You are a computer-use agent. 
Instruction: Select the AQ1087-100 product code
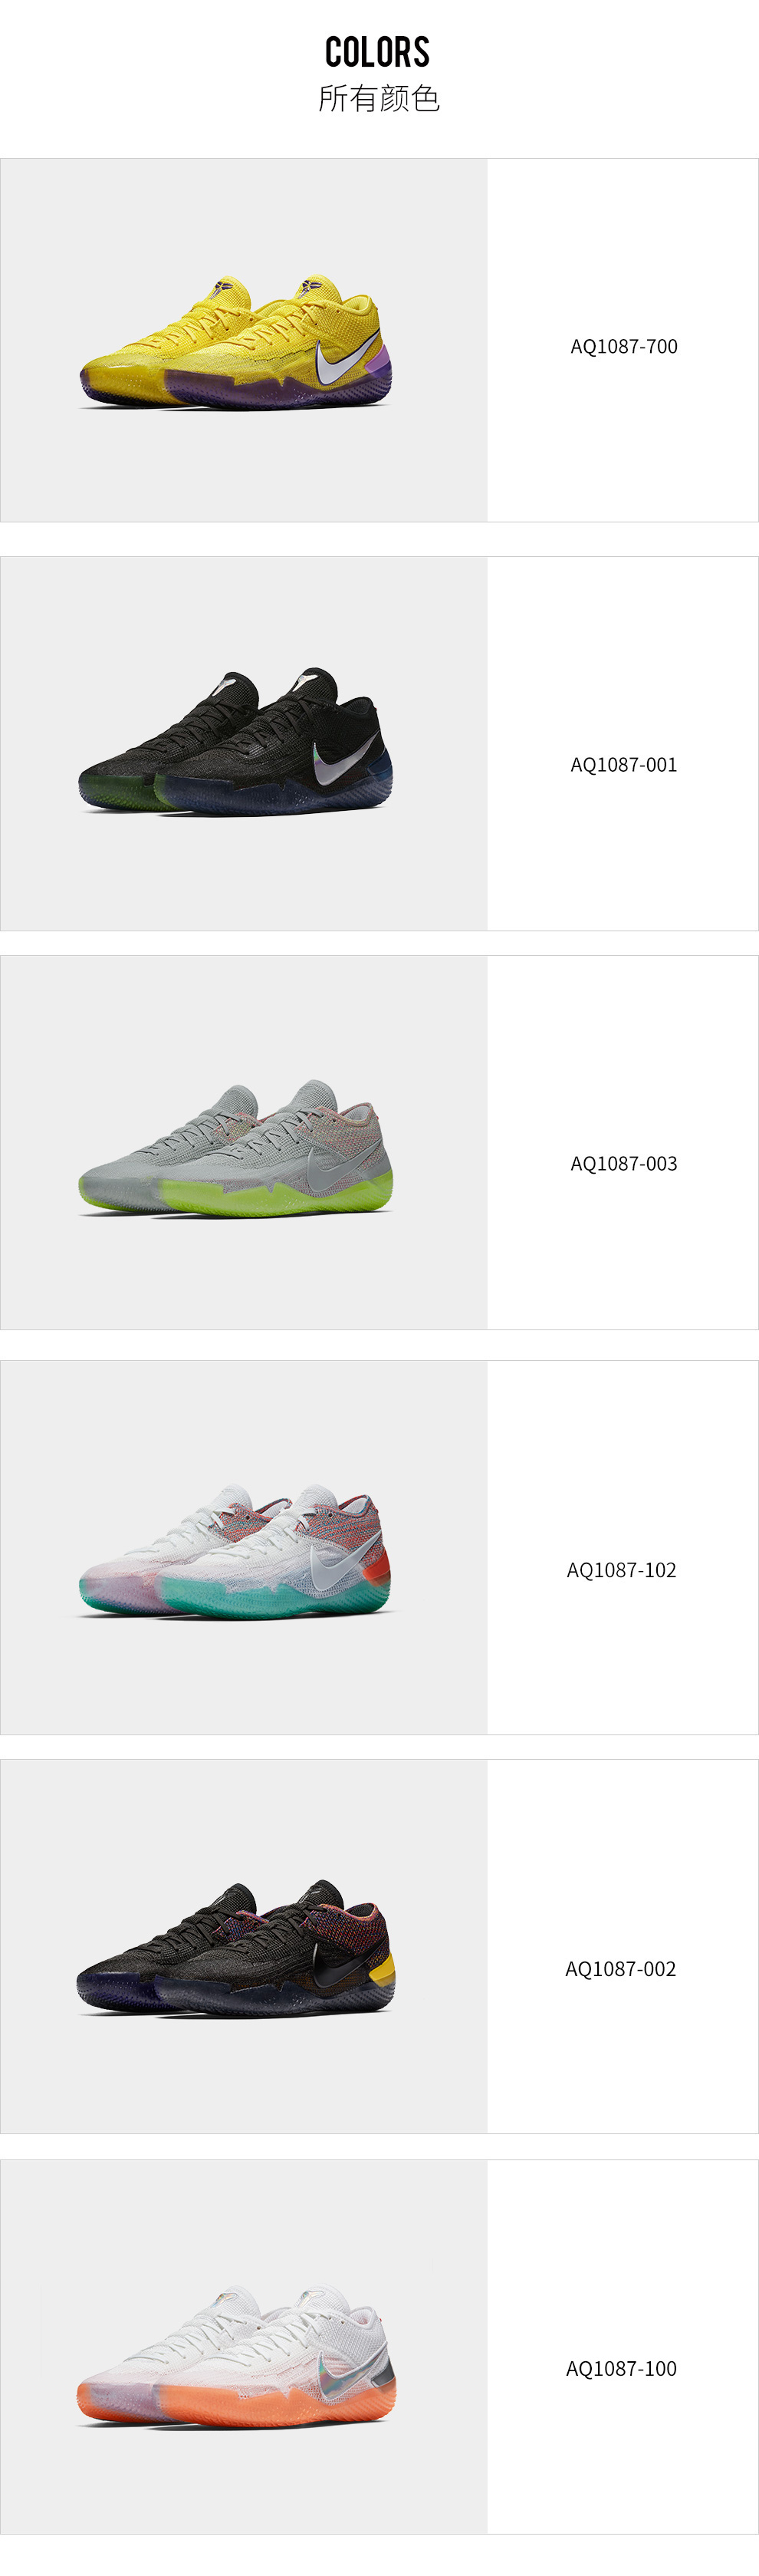pyautogui.click(x=622, y=2368)
